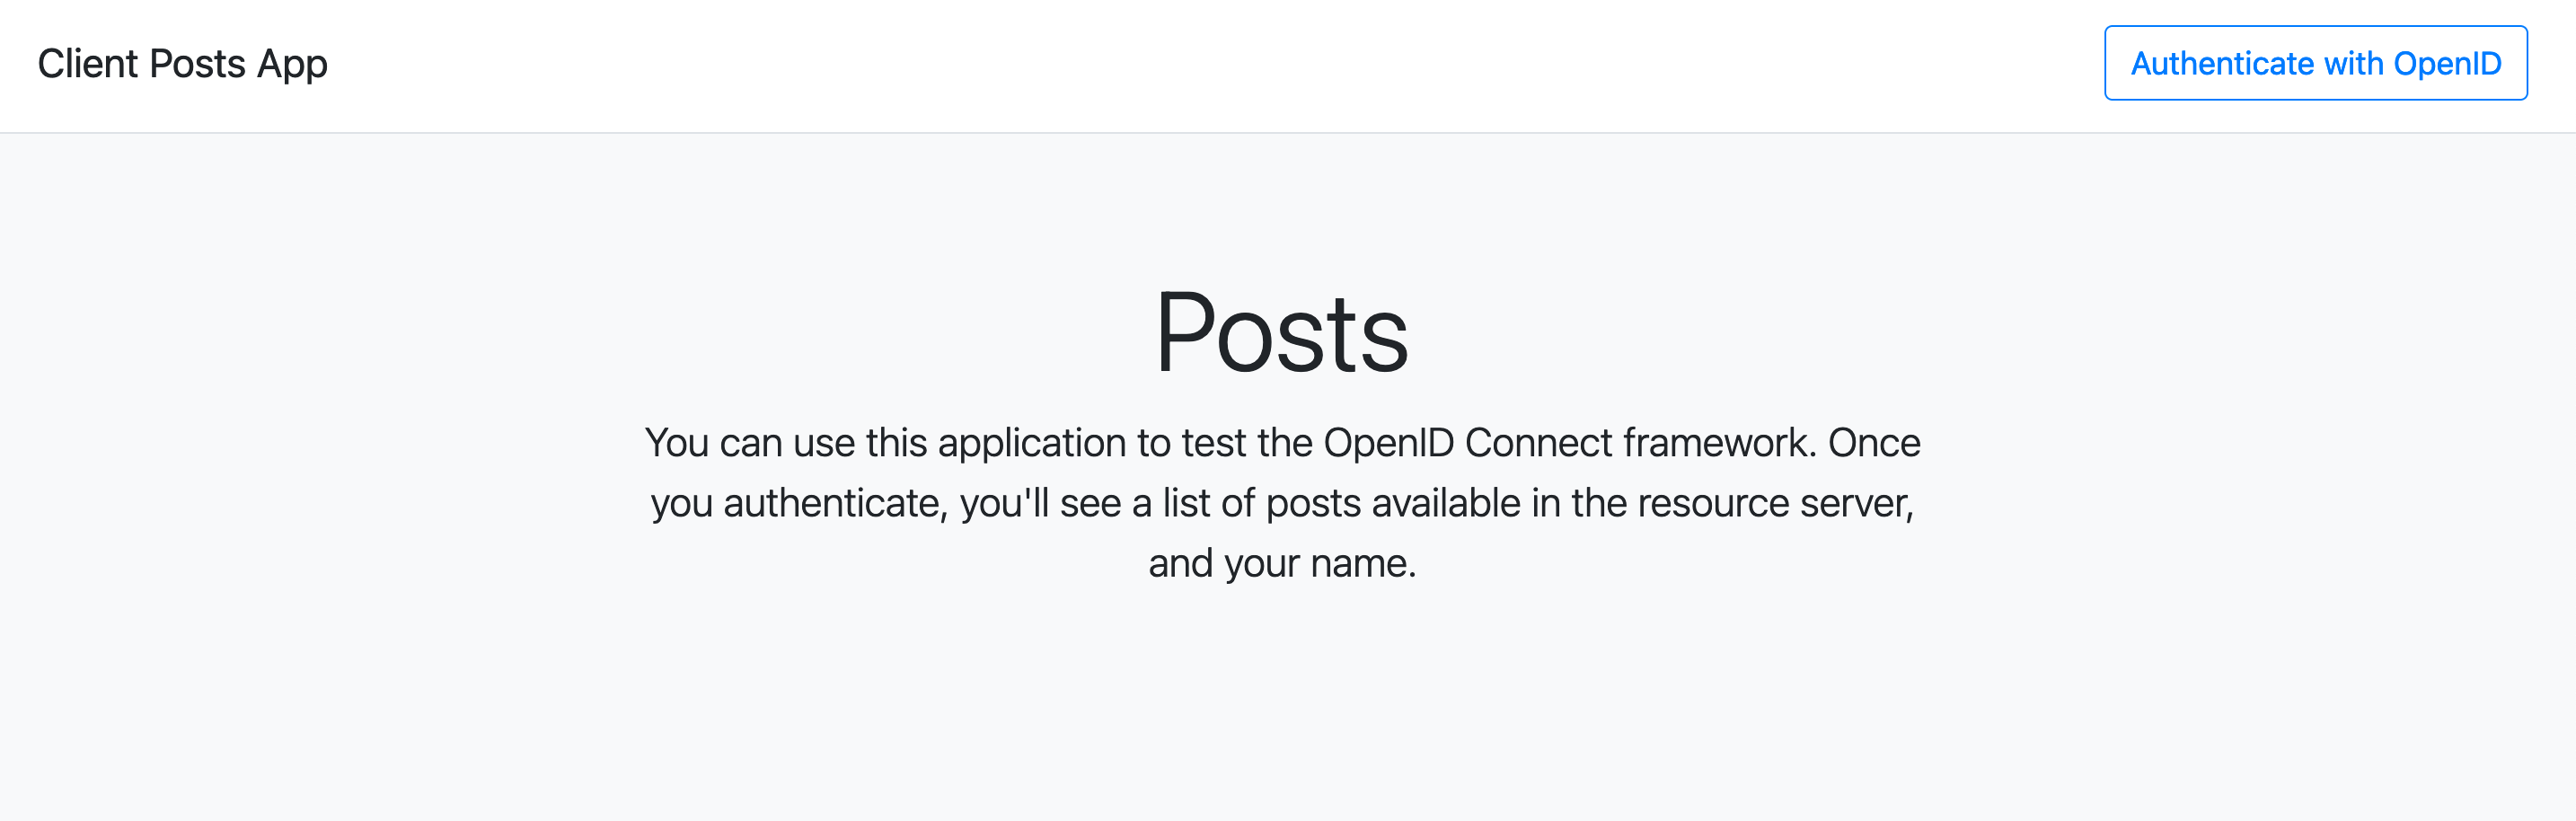Click the word "Client" in the navbar brand
This screenshot has height=821, width=2576.
coord(87,64)
